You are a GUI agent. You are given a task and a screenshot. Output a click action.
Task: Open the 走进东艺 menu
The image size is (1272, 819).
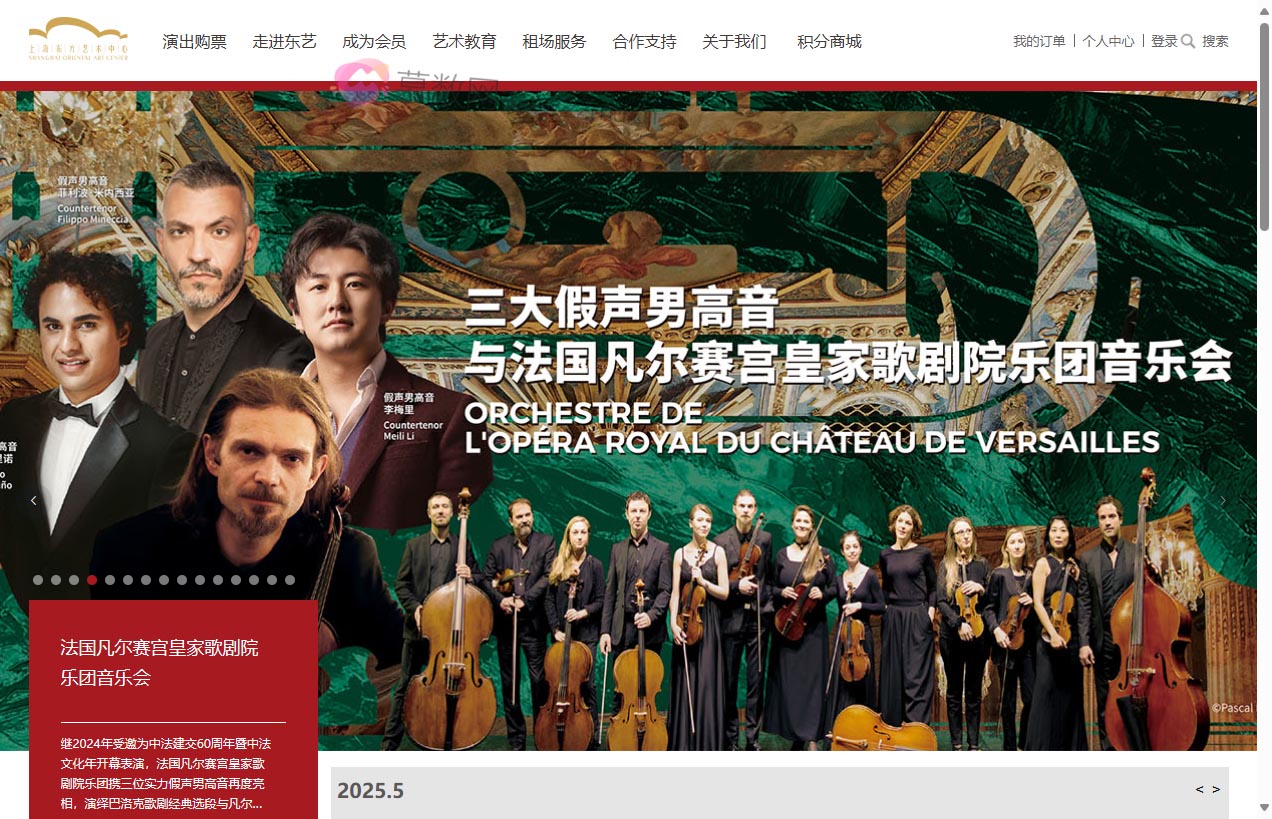point(285,42)
